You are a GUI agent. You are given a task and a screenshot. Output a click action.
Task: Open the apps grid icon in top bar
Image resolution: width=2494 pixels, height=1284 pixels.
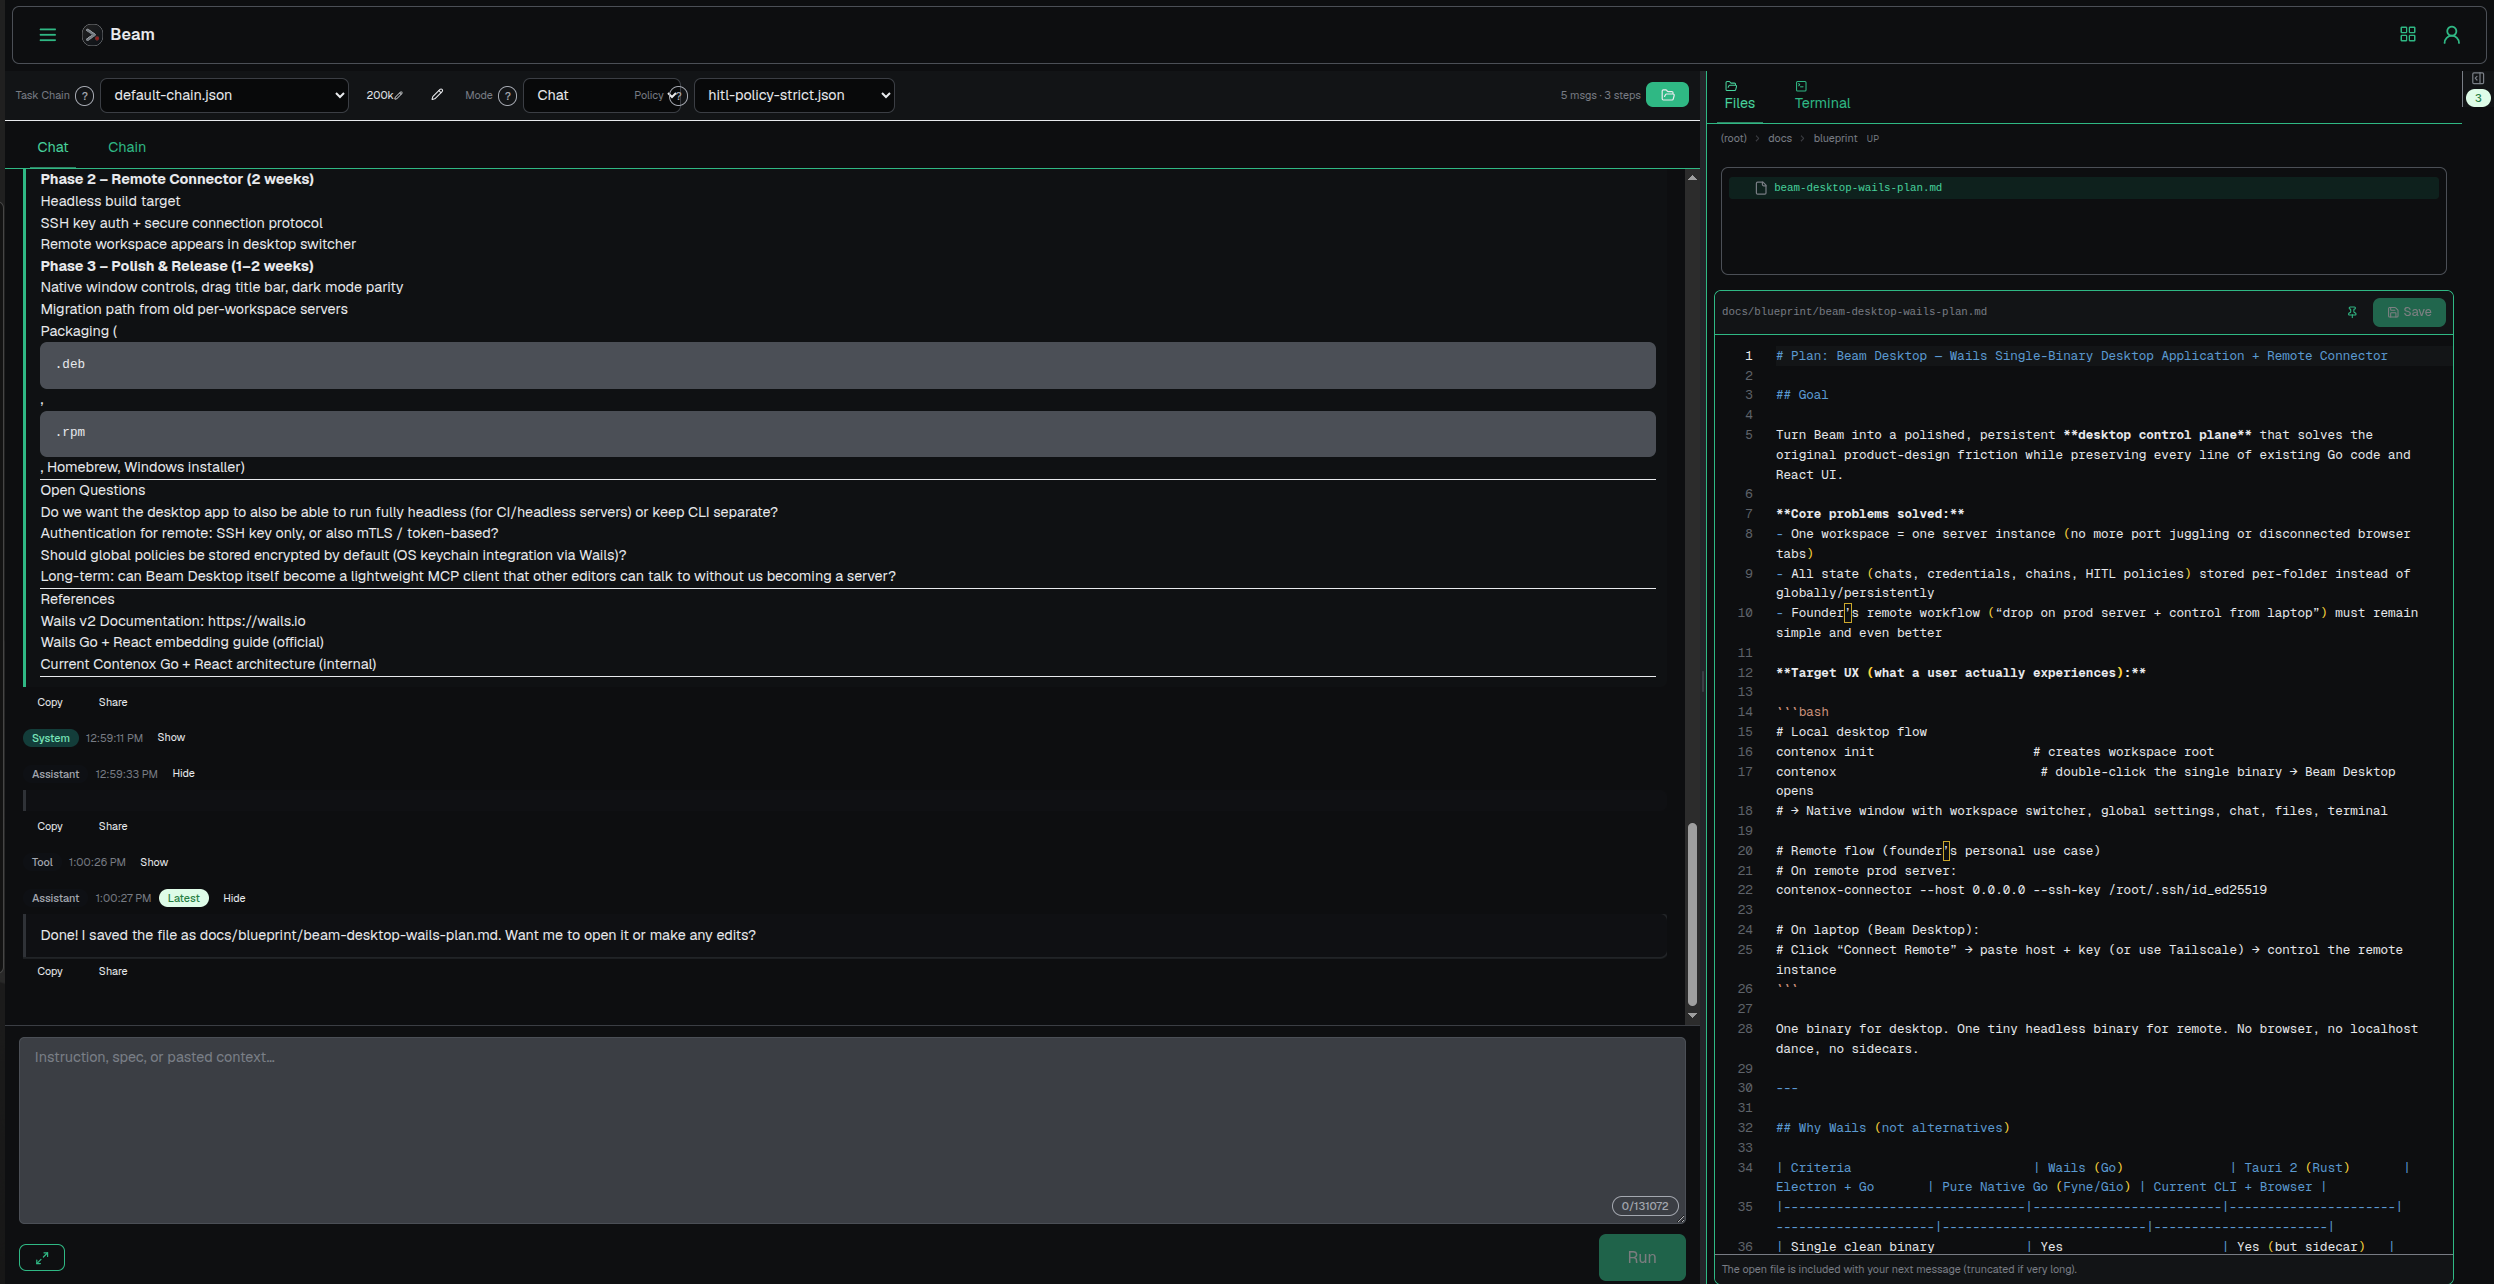[x=2408, y=33]
